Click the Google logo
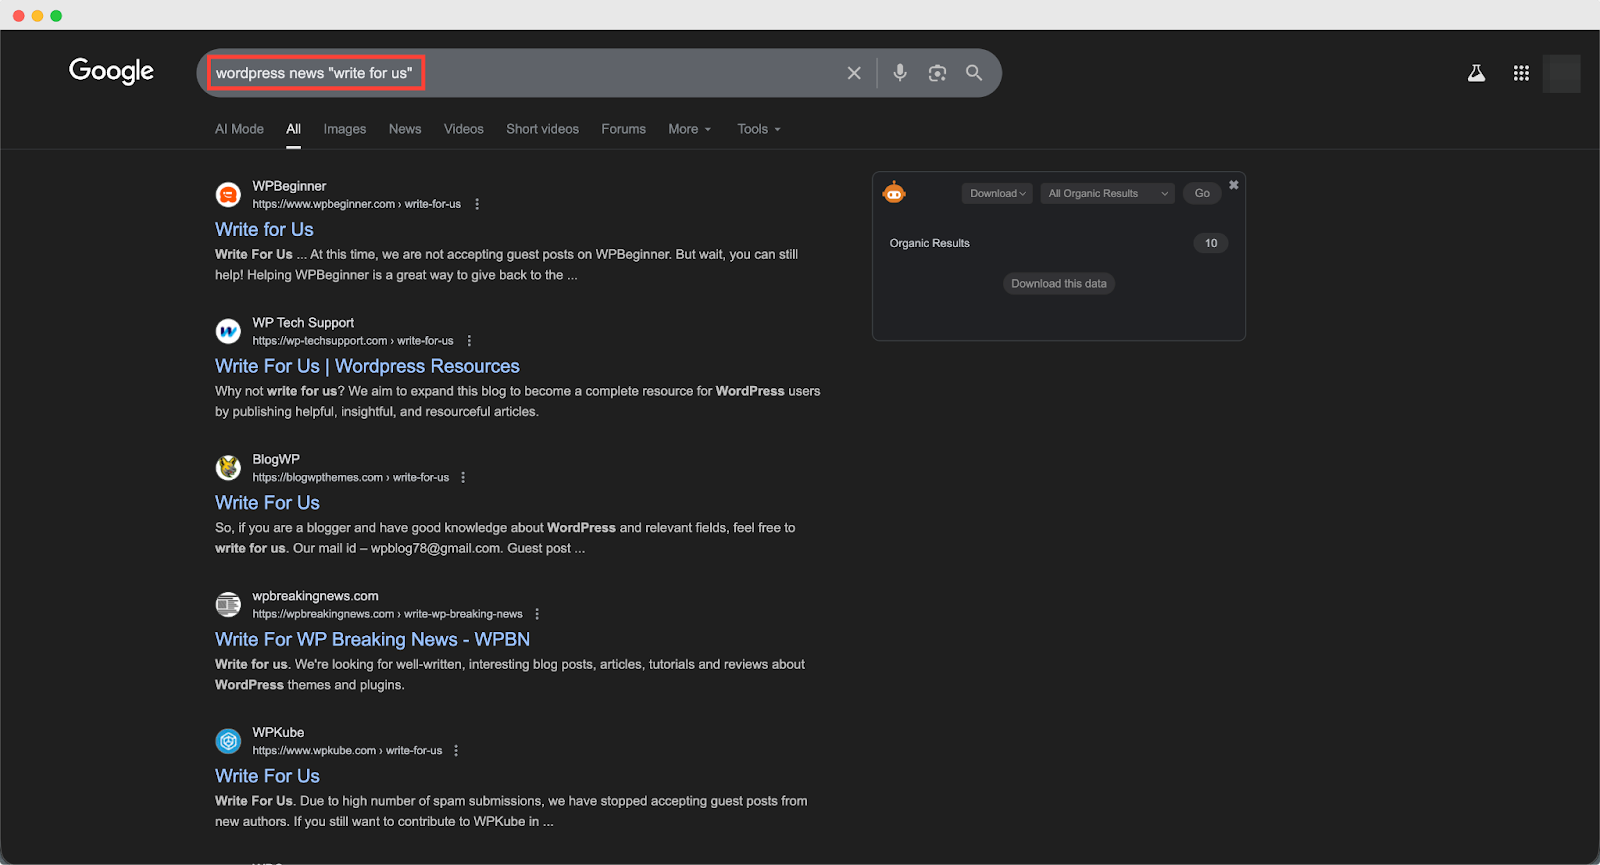Image resolution: width=1600 pixels, height=865 pixels. pyautogui.click(x=111, y=71)
